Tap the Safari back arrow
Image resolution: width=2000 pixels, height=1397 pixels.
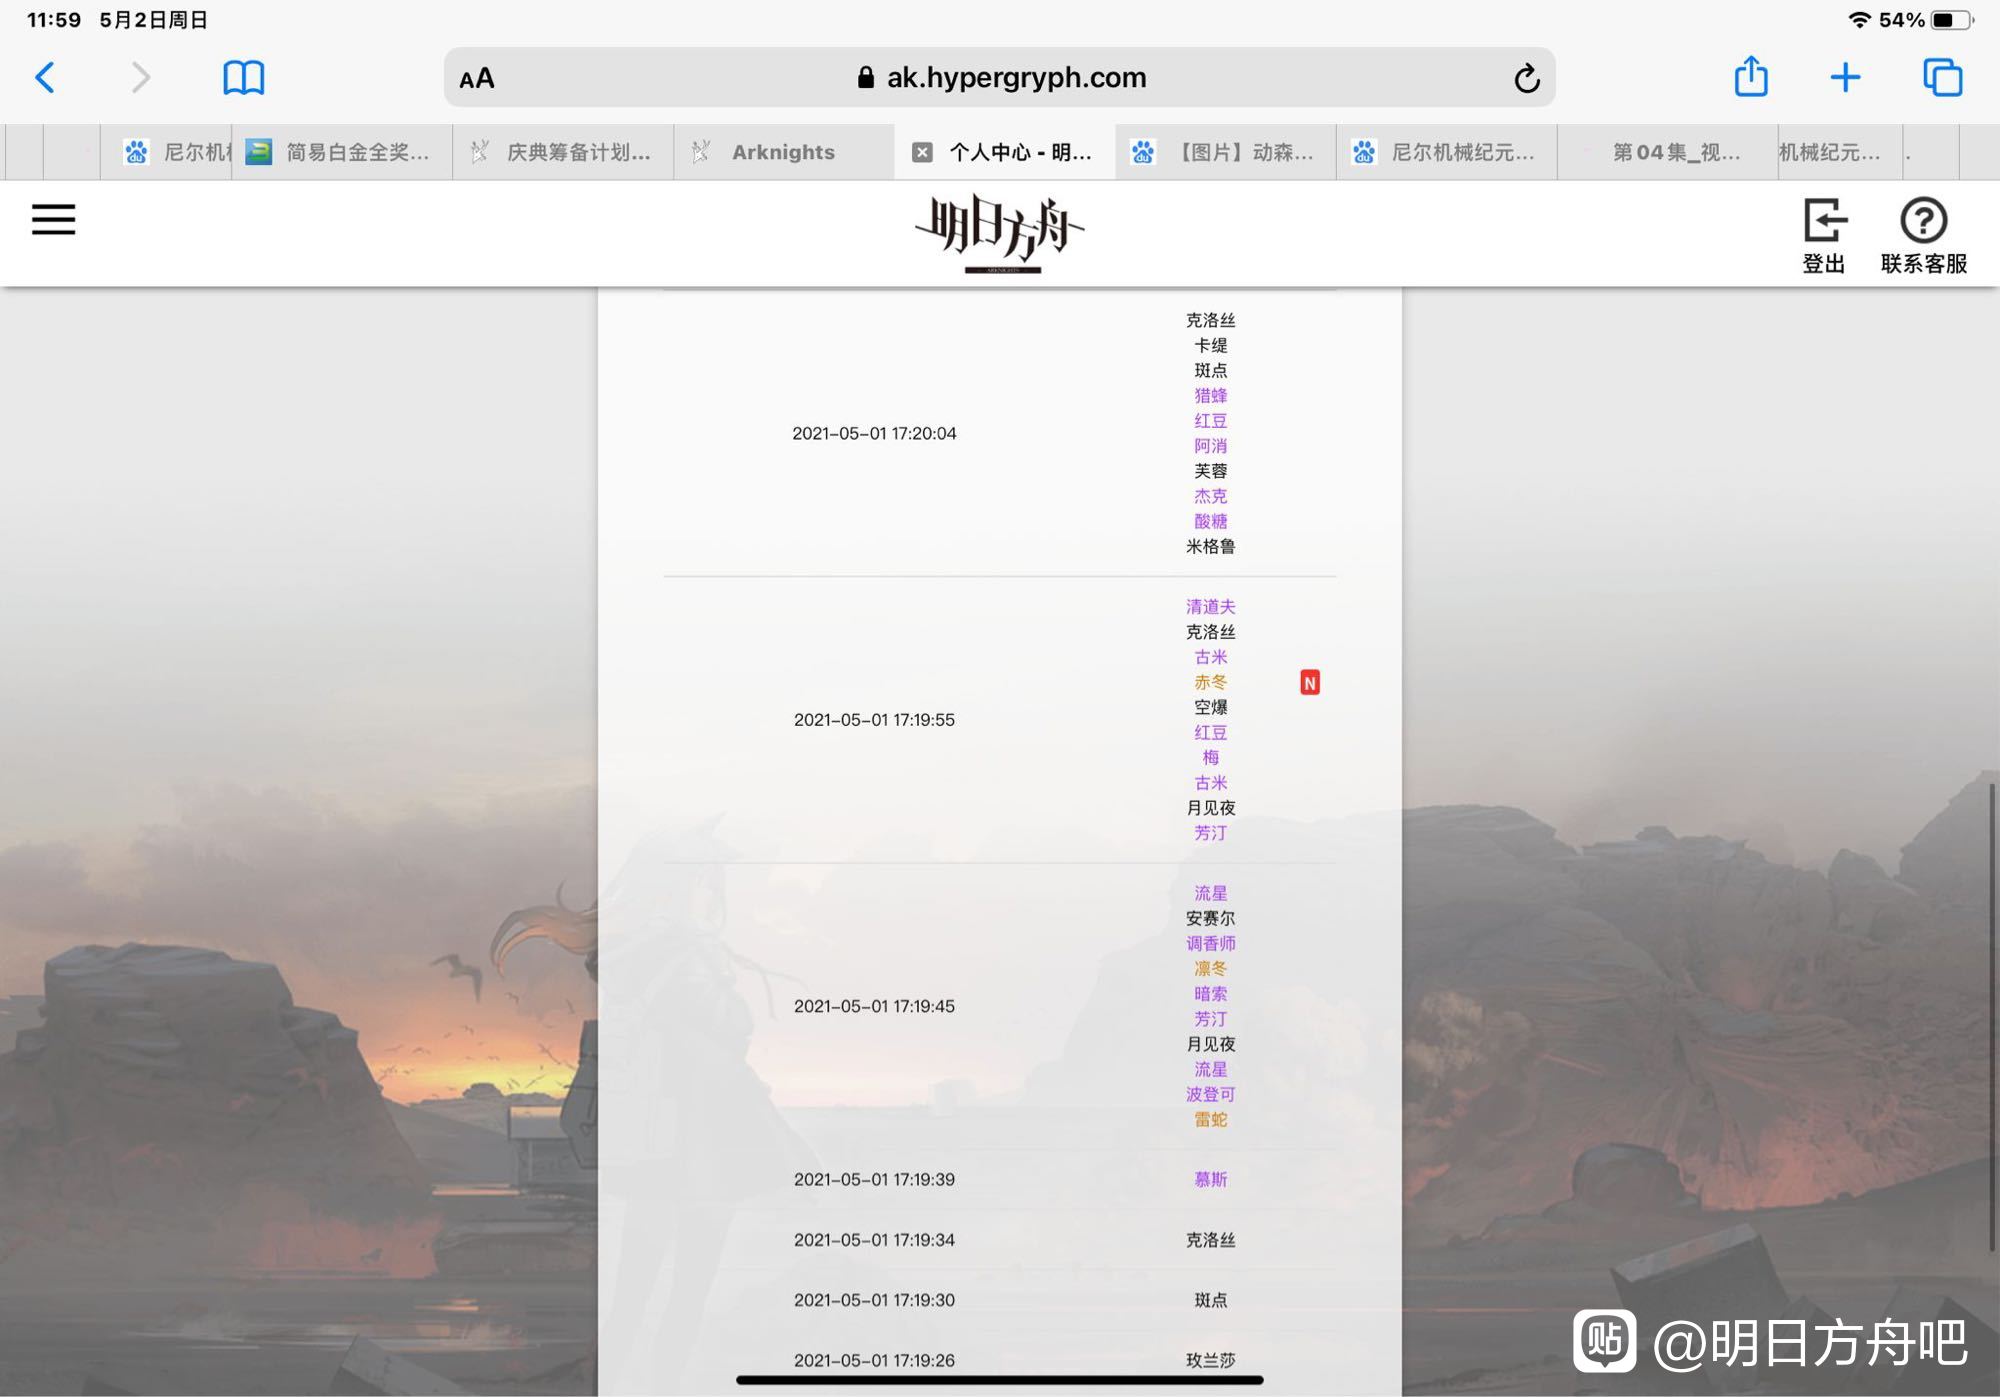point(45,77)
